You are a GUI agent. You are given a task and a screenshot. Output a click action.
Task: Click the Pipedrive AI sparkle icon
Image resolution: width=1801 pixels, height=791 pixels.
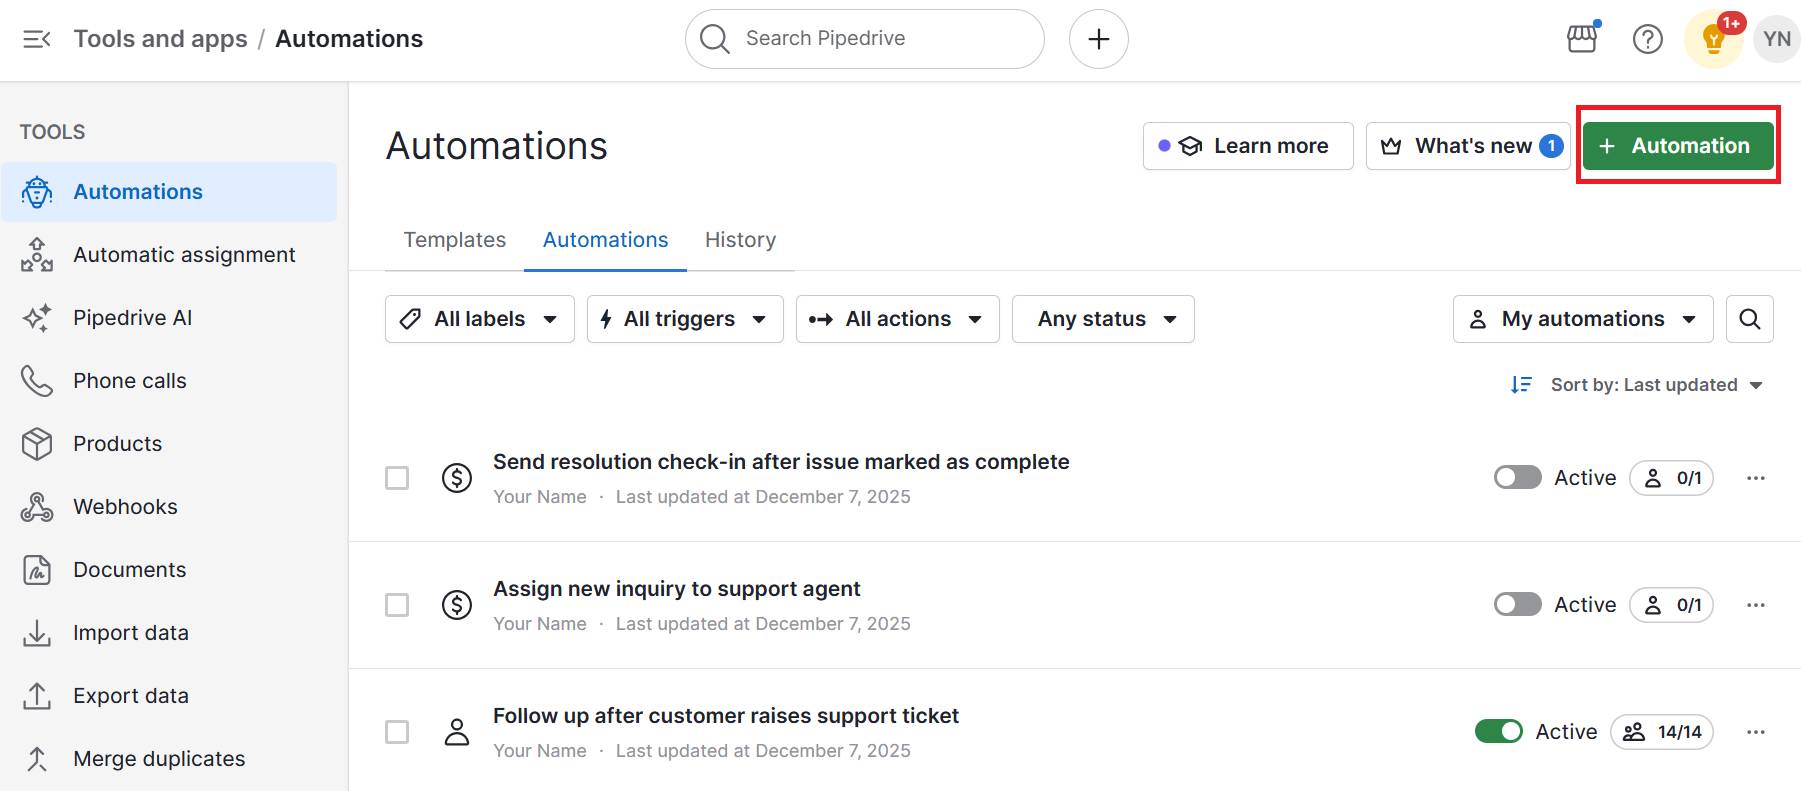(37, 318)
